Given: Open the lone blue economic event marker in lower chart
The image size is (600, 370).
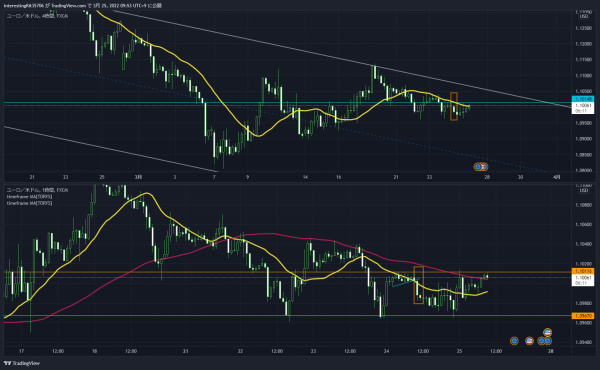Looking at the screenshot, I should pos(514,341).
